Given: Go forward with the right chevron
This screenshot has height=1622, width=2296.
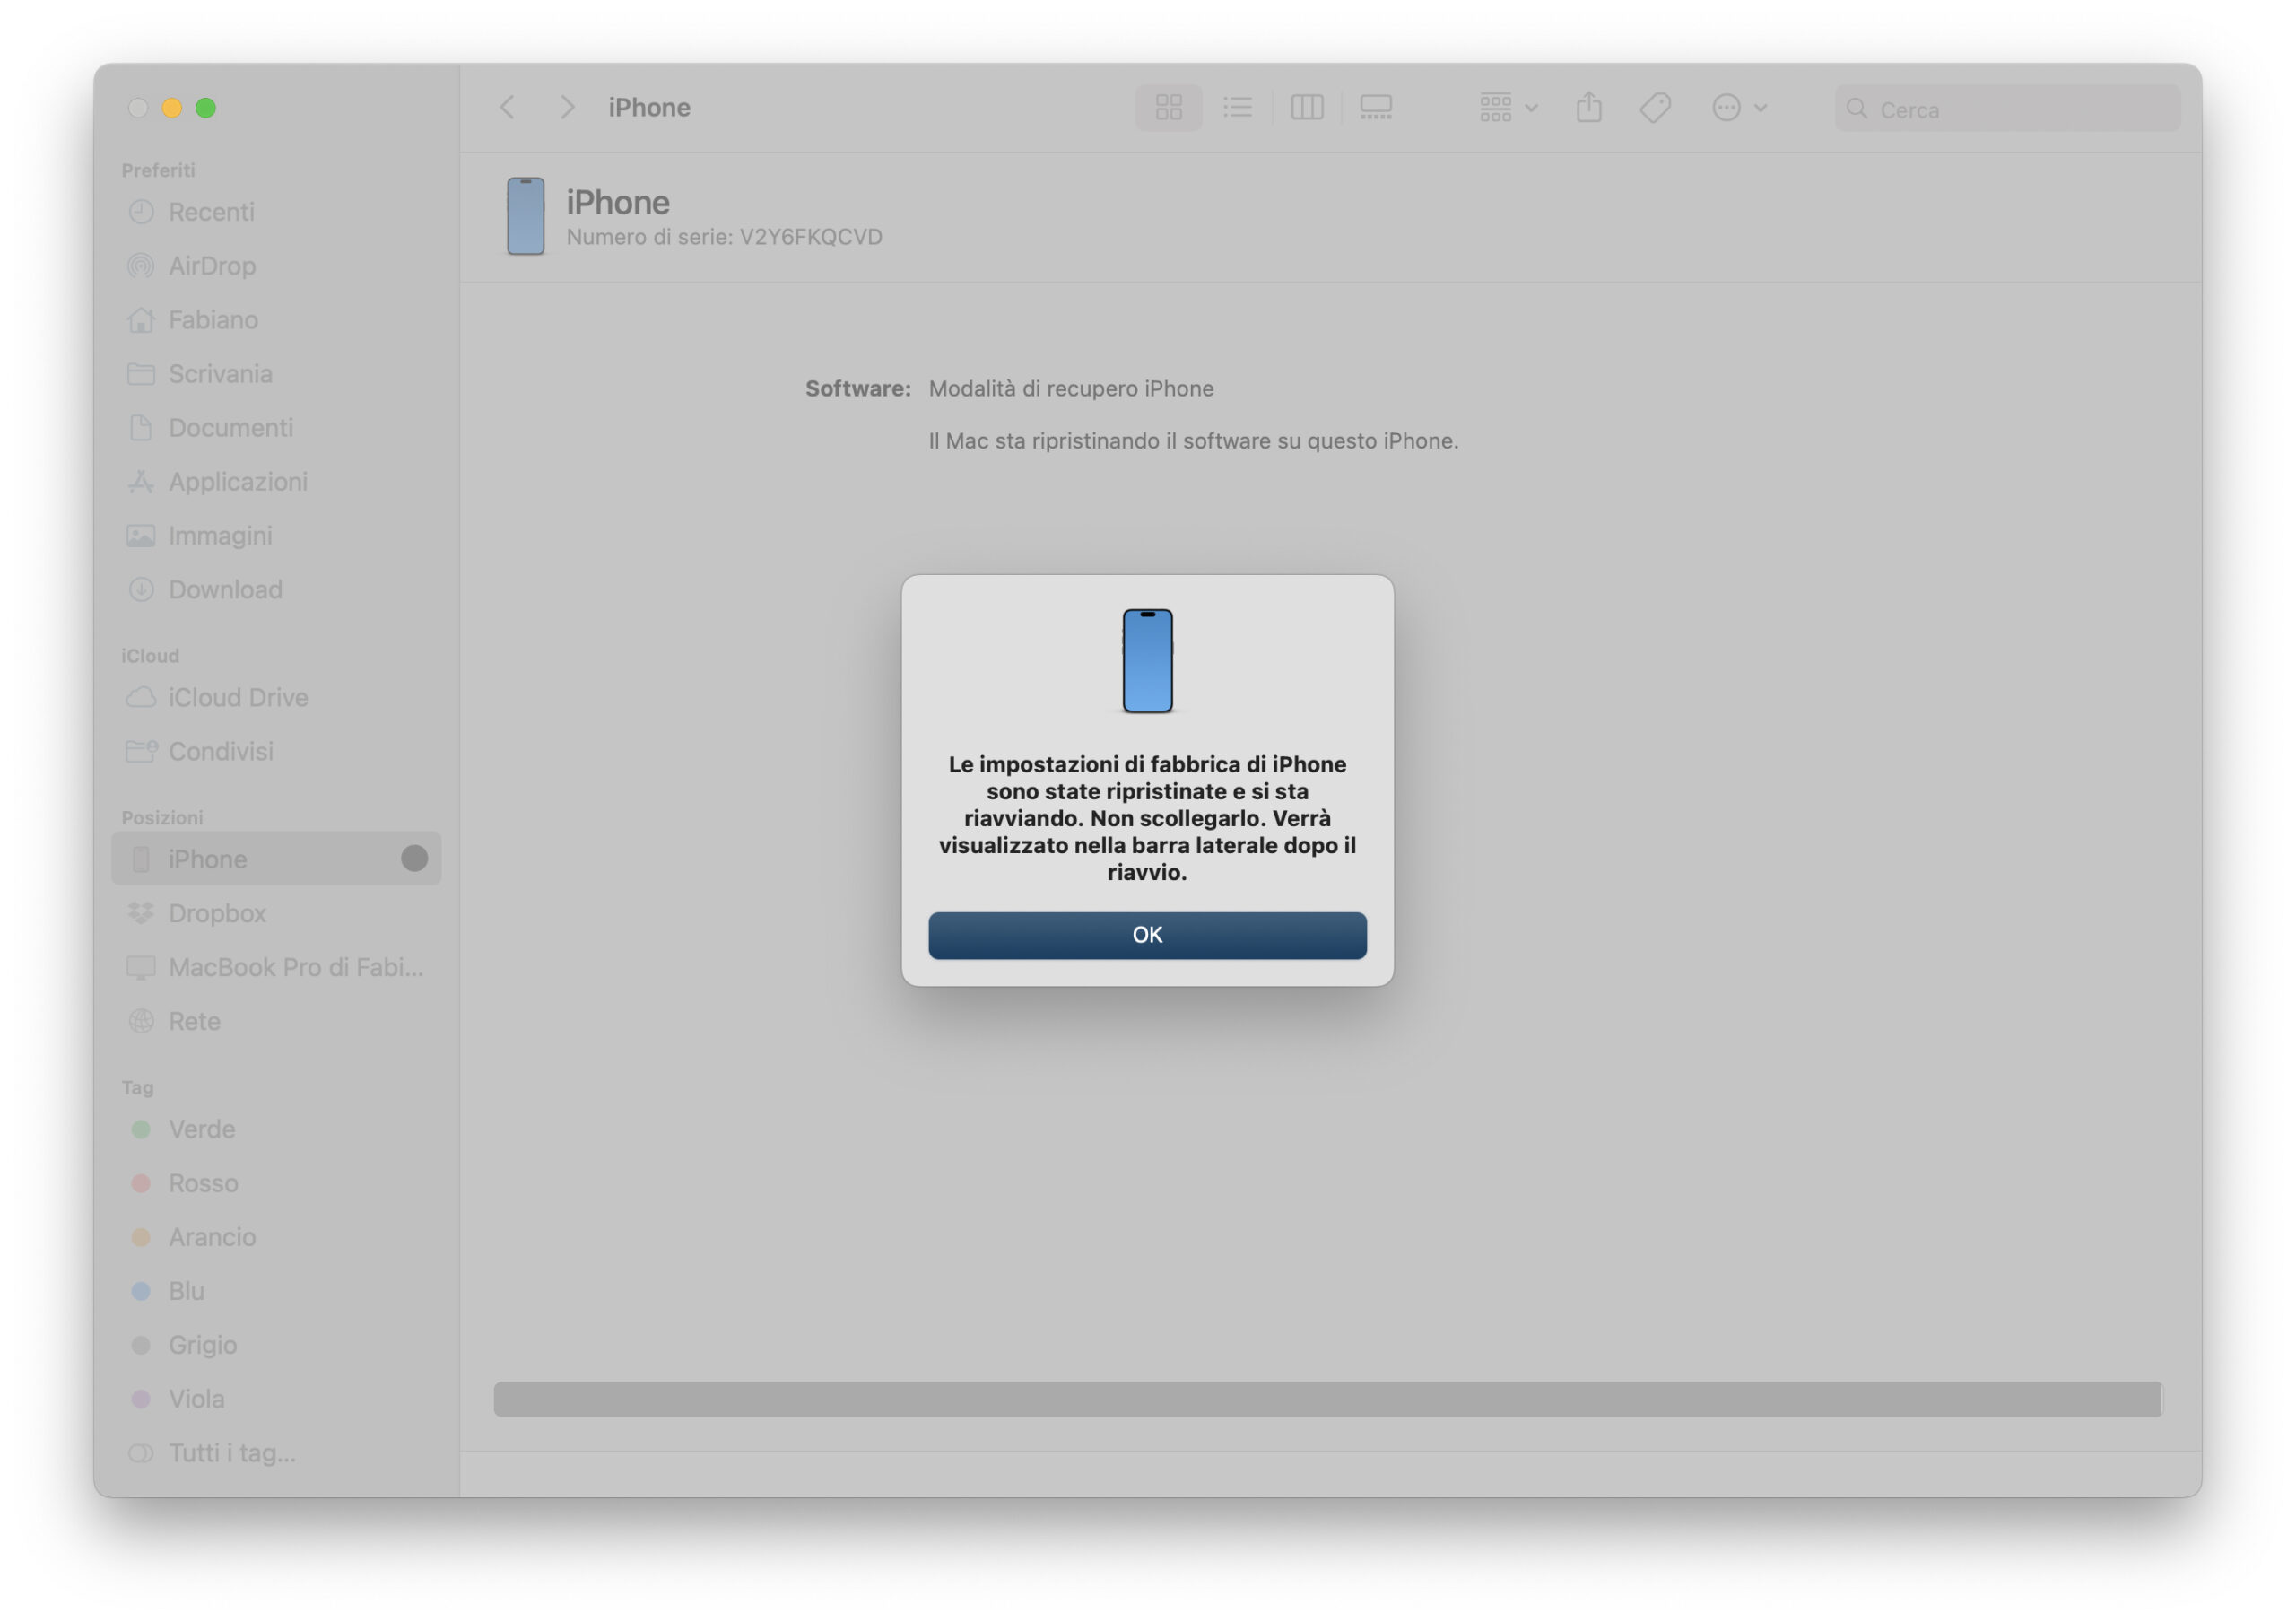Looking at the screenshot, I should coord(567,107).
